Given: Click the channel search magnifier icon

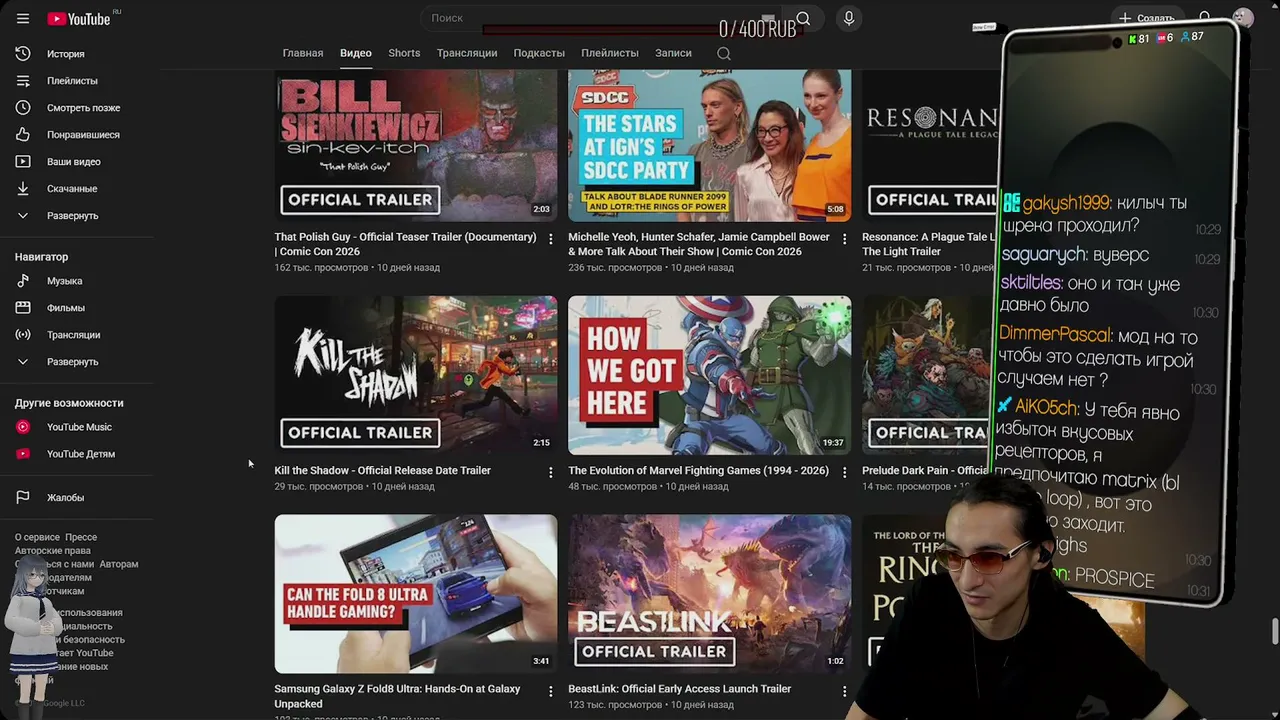Looking at the screenshot, I should click(724, 54).
